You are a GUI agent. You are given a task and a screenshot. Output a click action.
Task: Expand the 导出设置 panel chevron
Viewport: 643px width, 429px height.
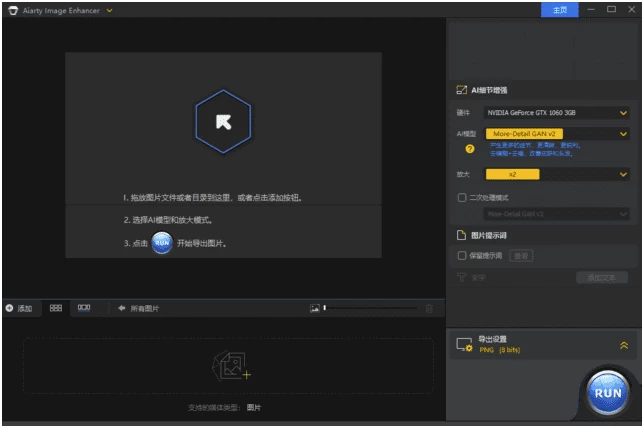624,345
